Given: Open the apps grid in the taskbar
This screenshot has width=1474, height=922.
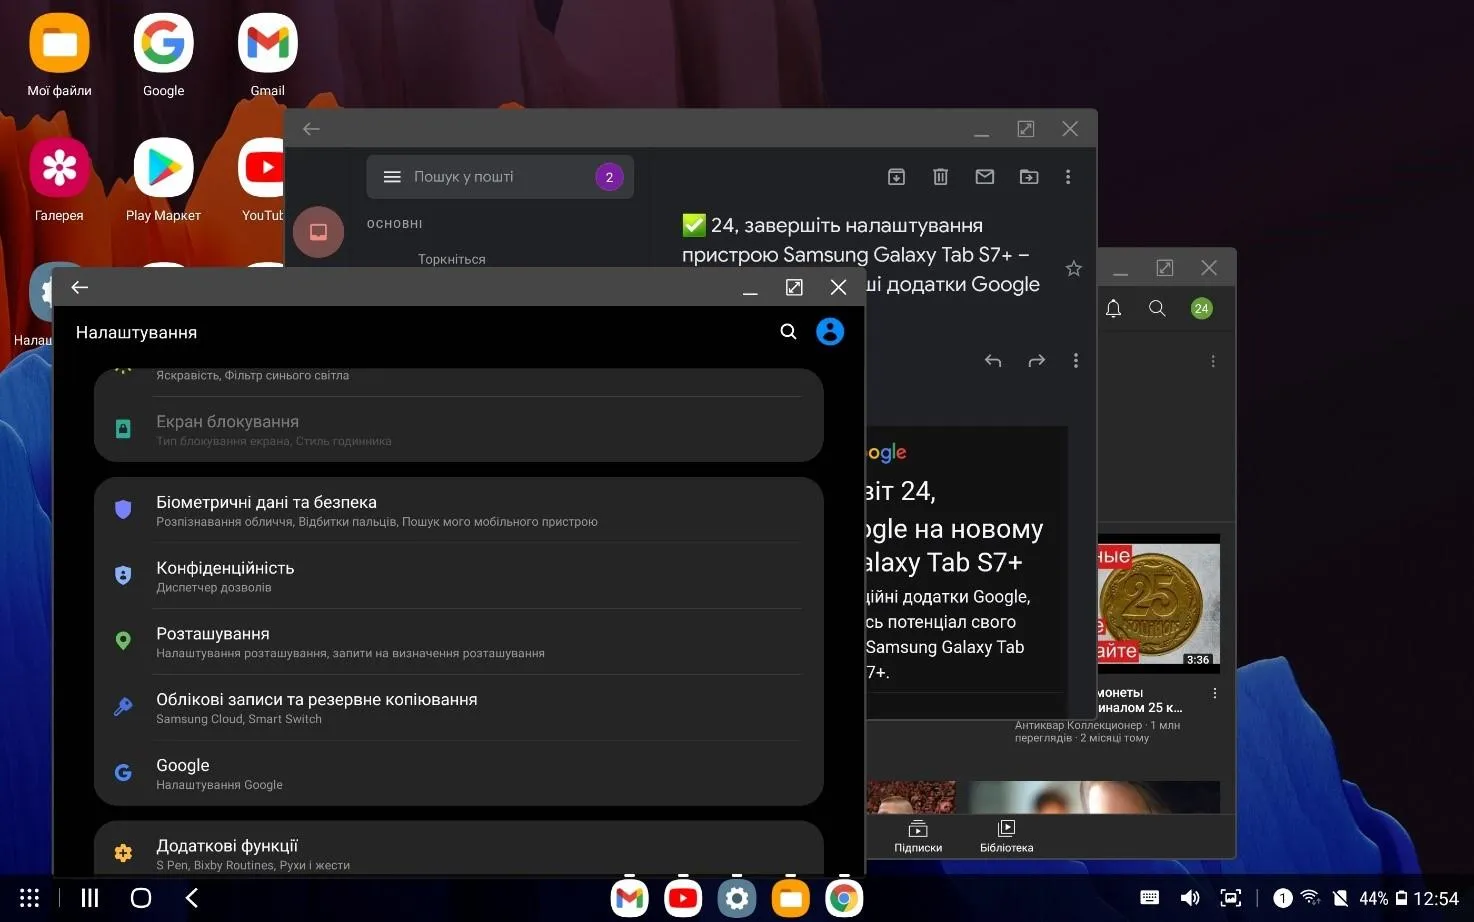Looking at the screenshot, I should click(x=30, y=898).
